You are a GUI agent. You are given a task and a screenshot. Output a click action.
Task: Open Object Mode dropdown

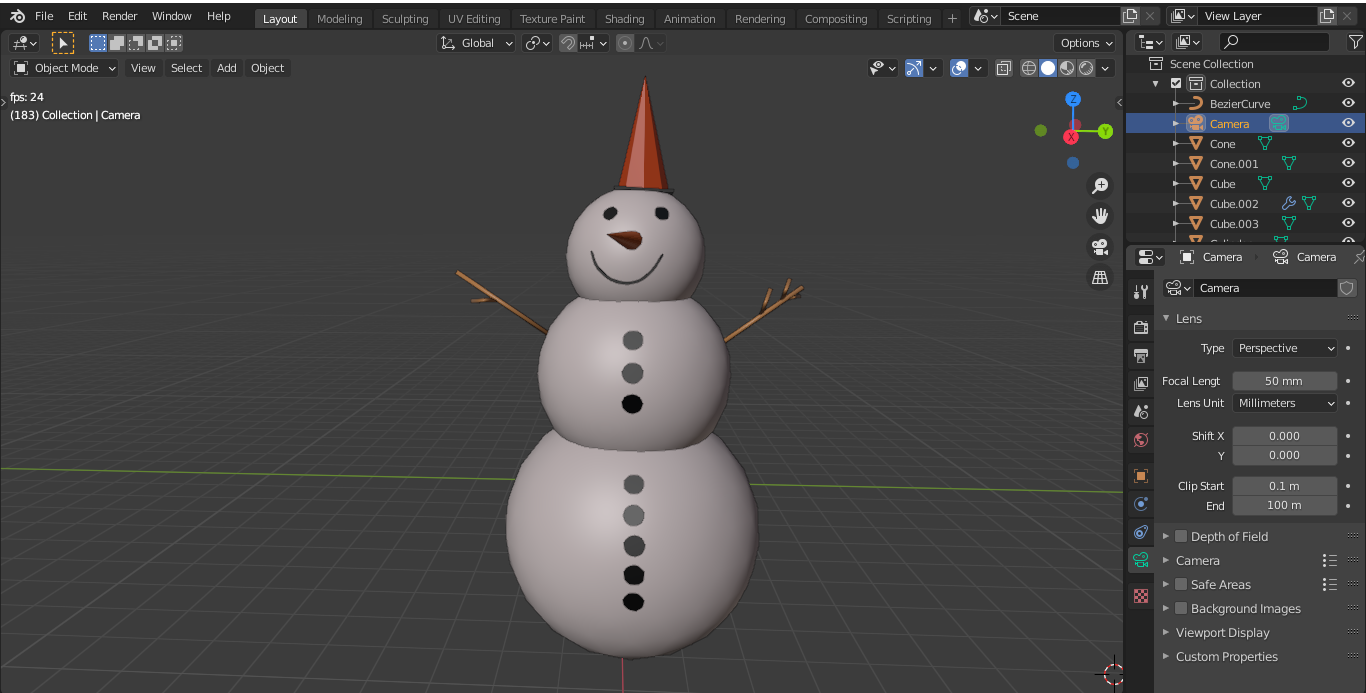(x=65, y=68)
